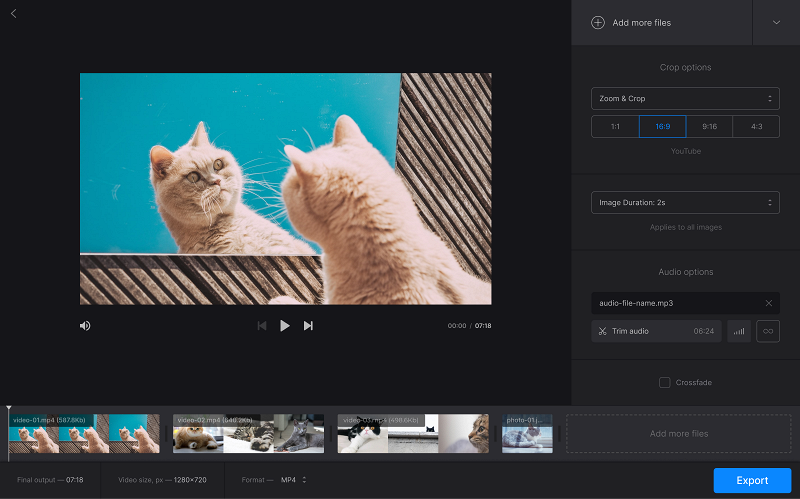
Task: Click the dashed Add more files timeline area
Action: 679,434
